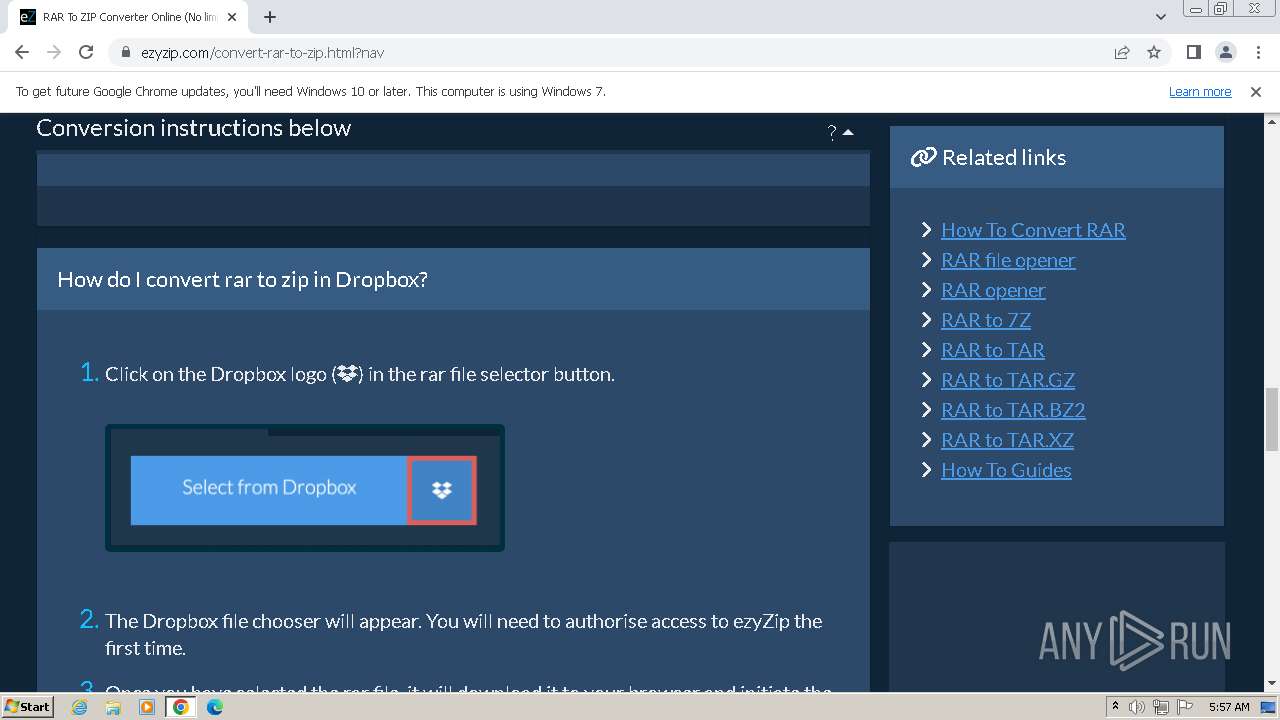Open the How To Guides link
Screen dimensions: 1280x720
click(1006, 470)
